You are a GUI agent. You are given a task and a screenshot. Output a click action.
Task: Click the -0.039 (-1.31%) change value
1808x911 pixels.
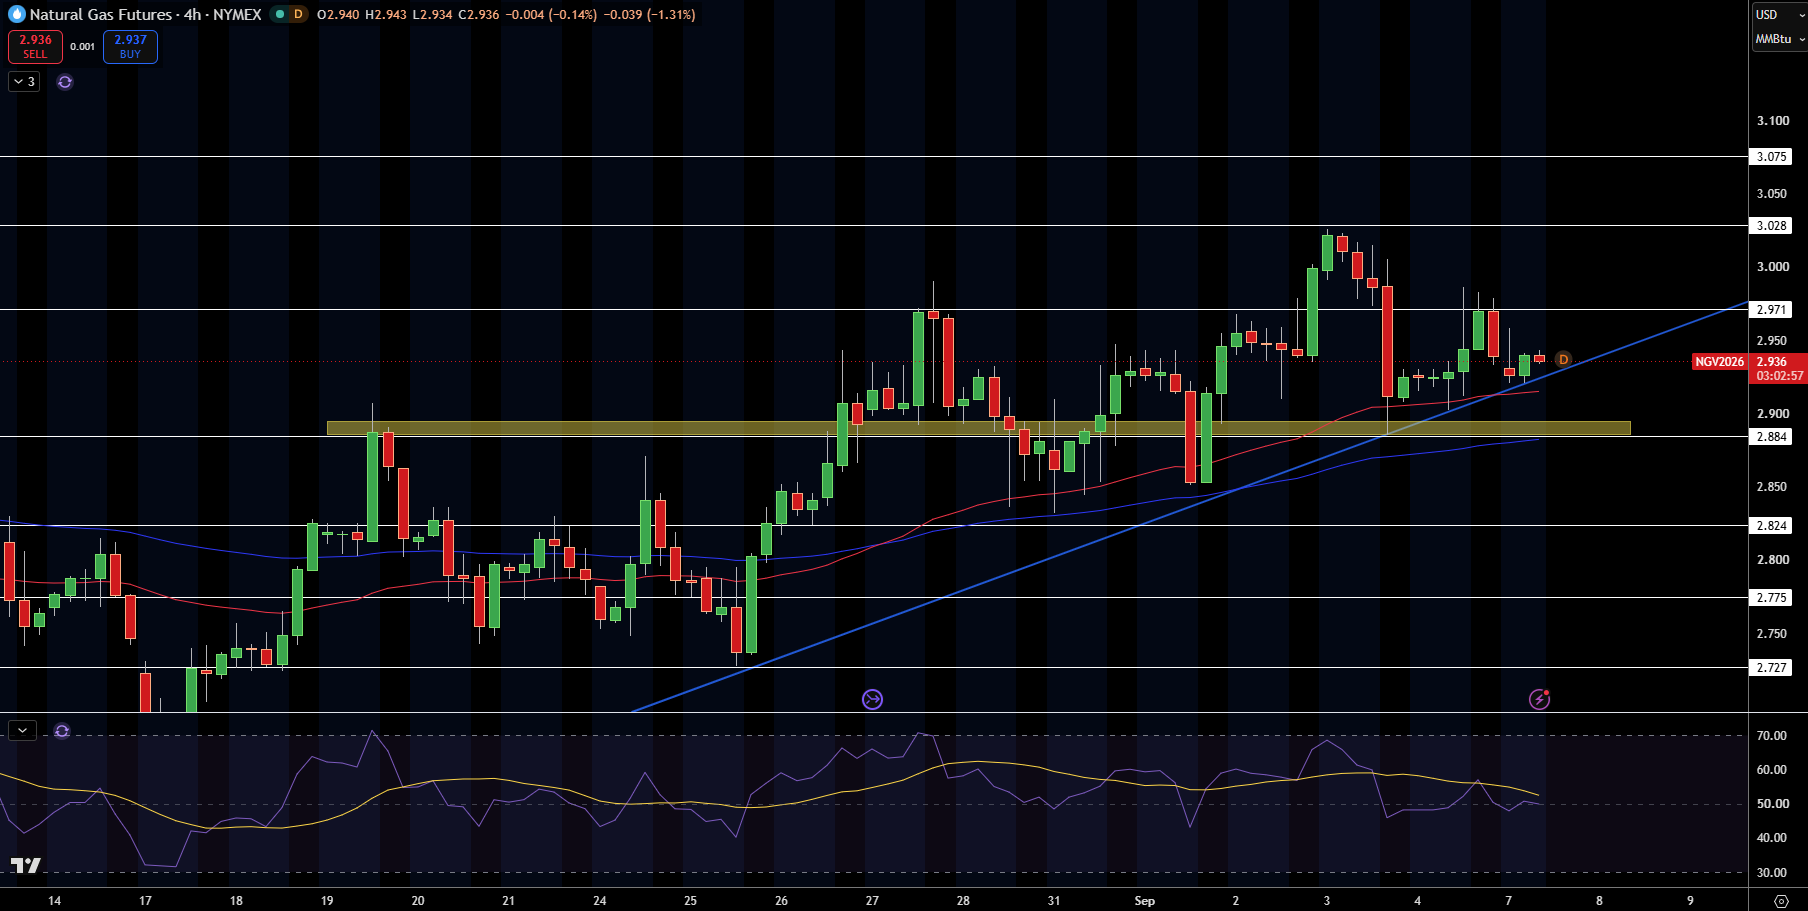tap(650, 14)
